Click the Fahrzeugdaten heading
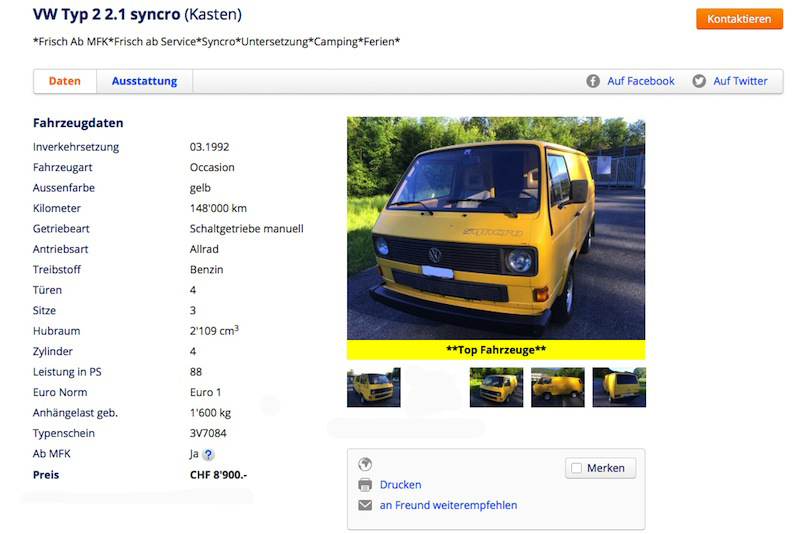The width and height of the screenshot is (800, 534). click(78, 123)
